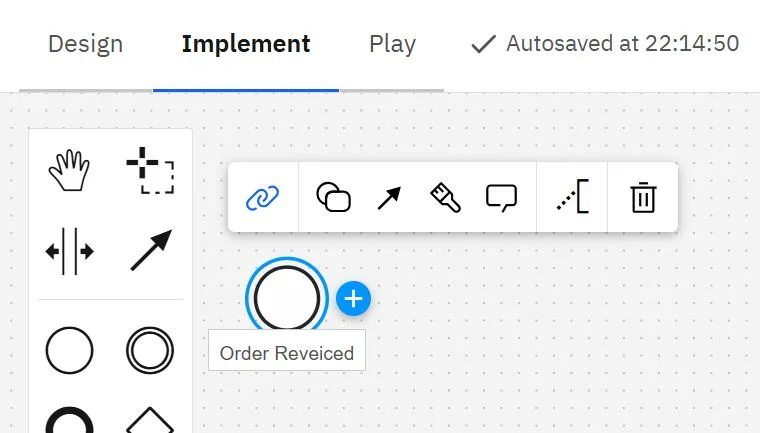
Task: Click the Autosaved at 22:14:50 status
Action: (622, 44)
